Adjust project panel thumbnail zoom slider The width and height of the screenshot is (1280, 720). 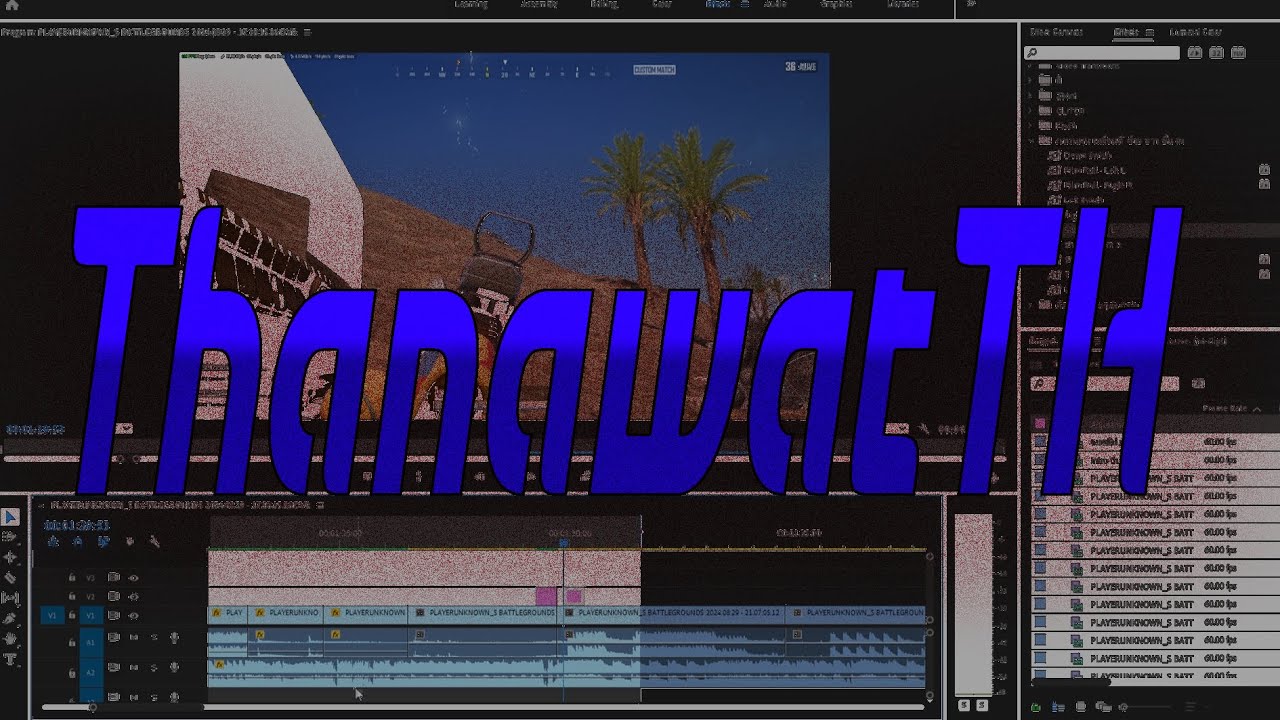click(x=1124, y=707)
